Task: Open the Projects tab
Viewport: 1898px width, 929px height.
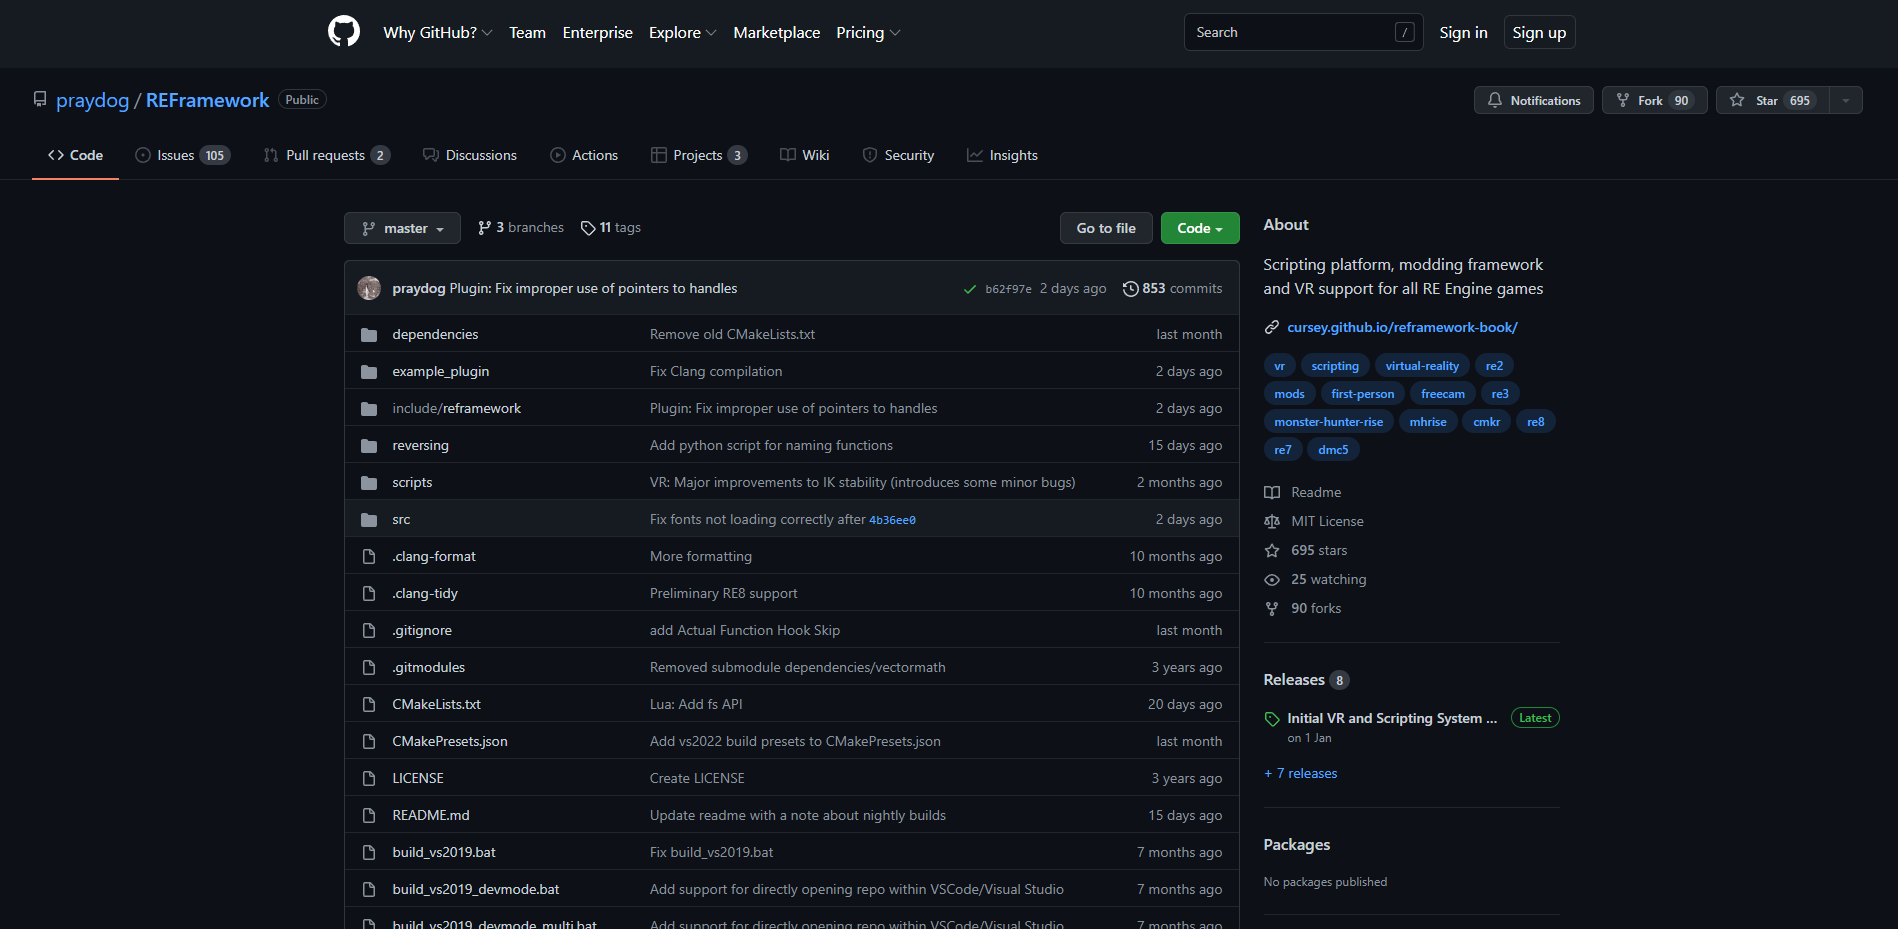Action: click(699, 155)
